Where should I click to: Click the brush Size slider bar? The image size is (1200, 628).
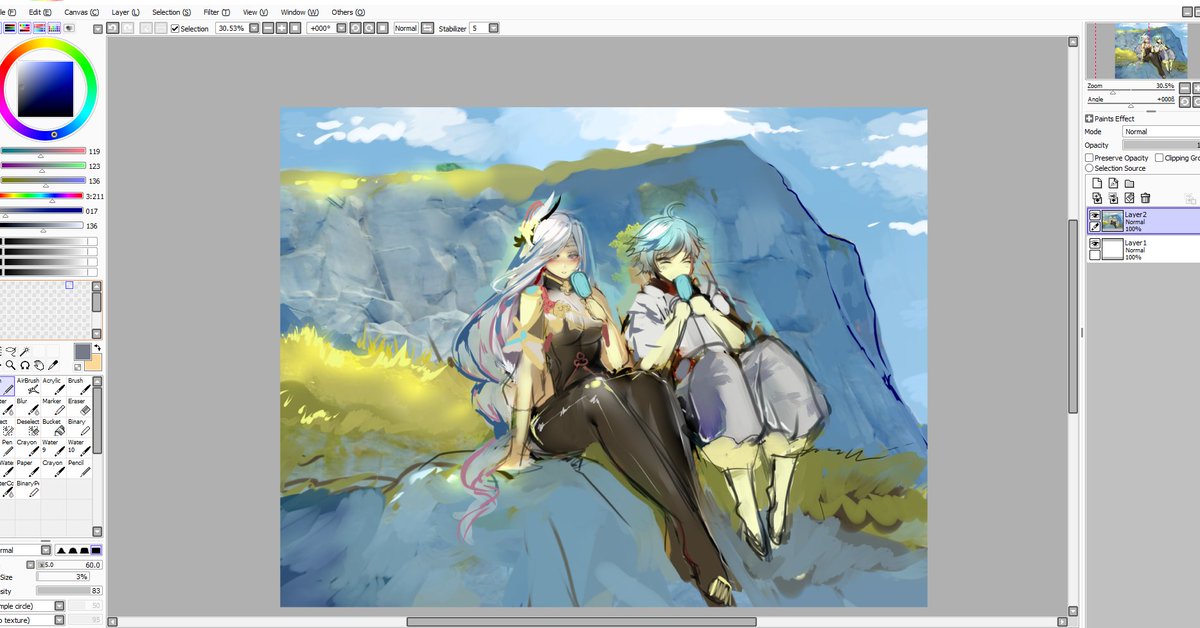pyautogui.click(x=69, y=565)
